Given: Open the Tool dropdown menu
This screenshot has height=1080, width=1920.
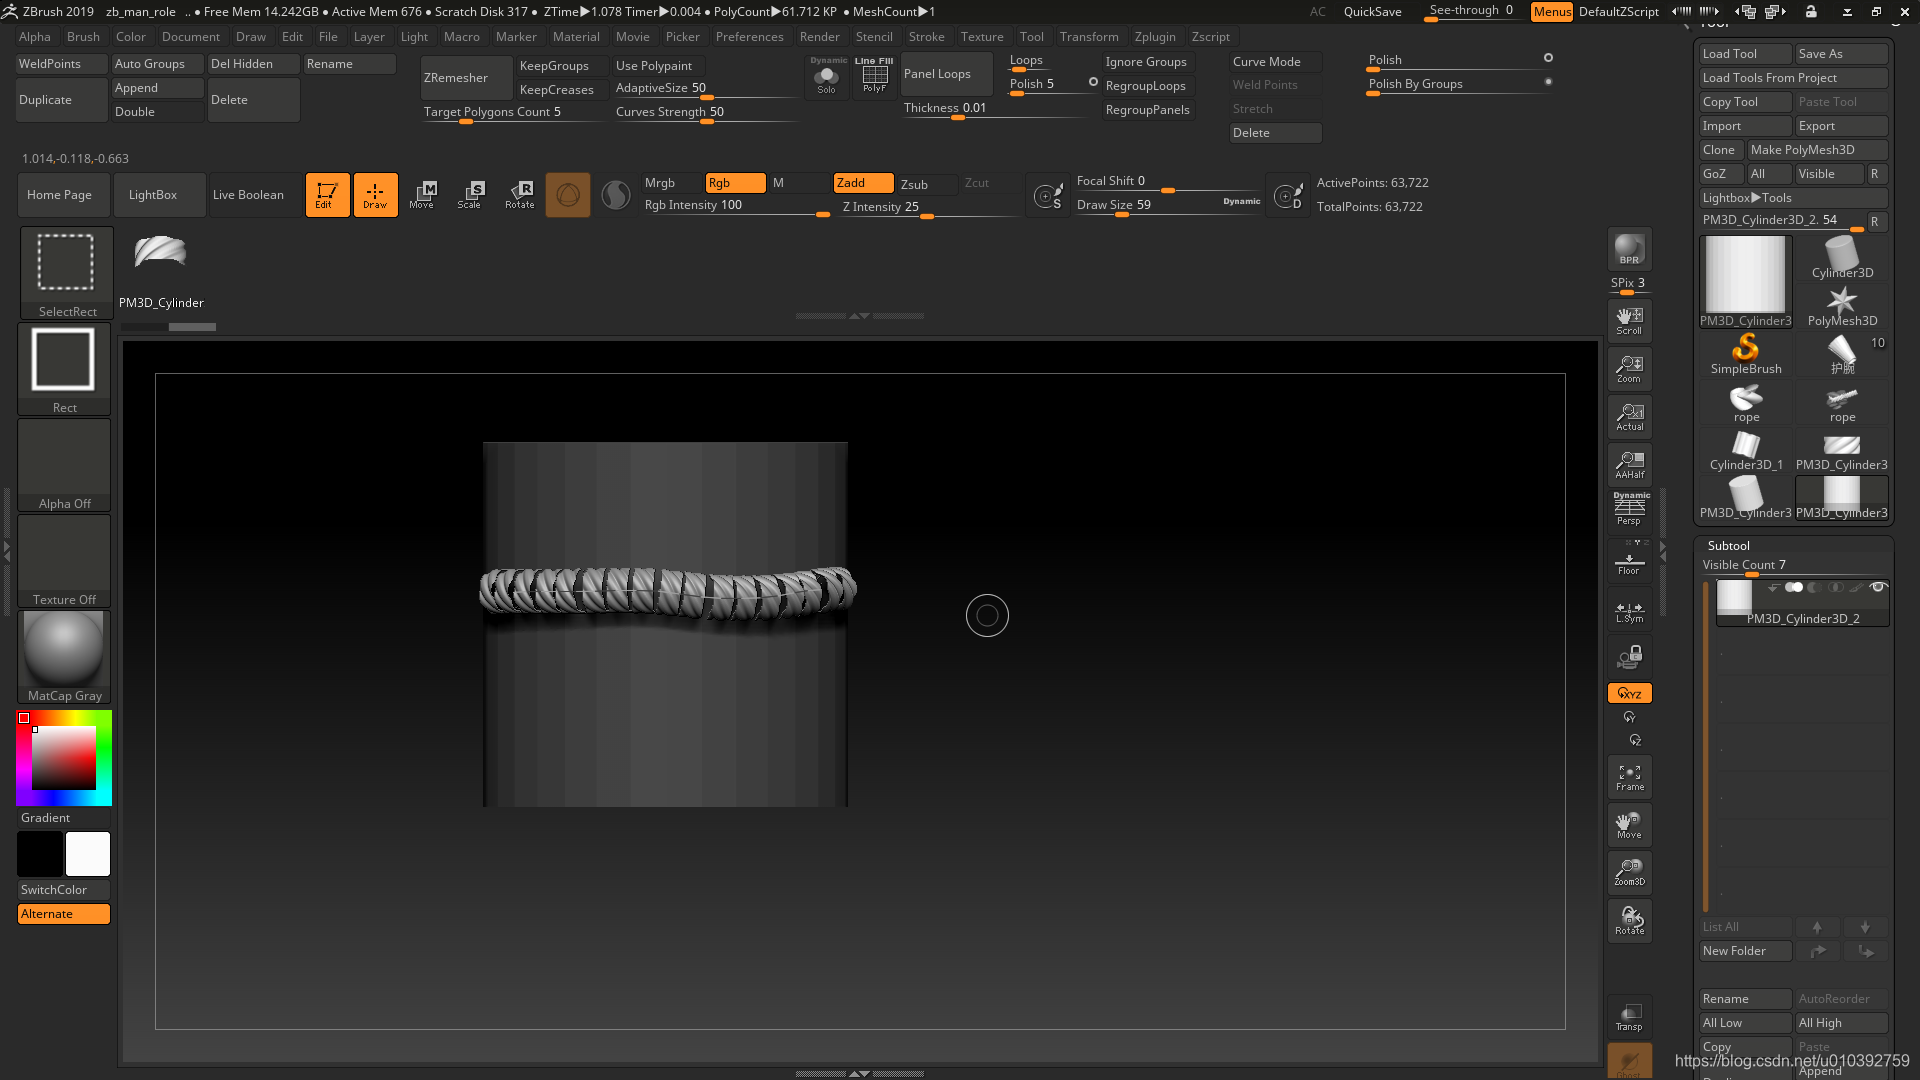Looking at the screenshot, I should 1031,37.
